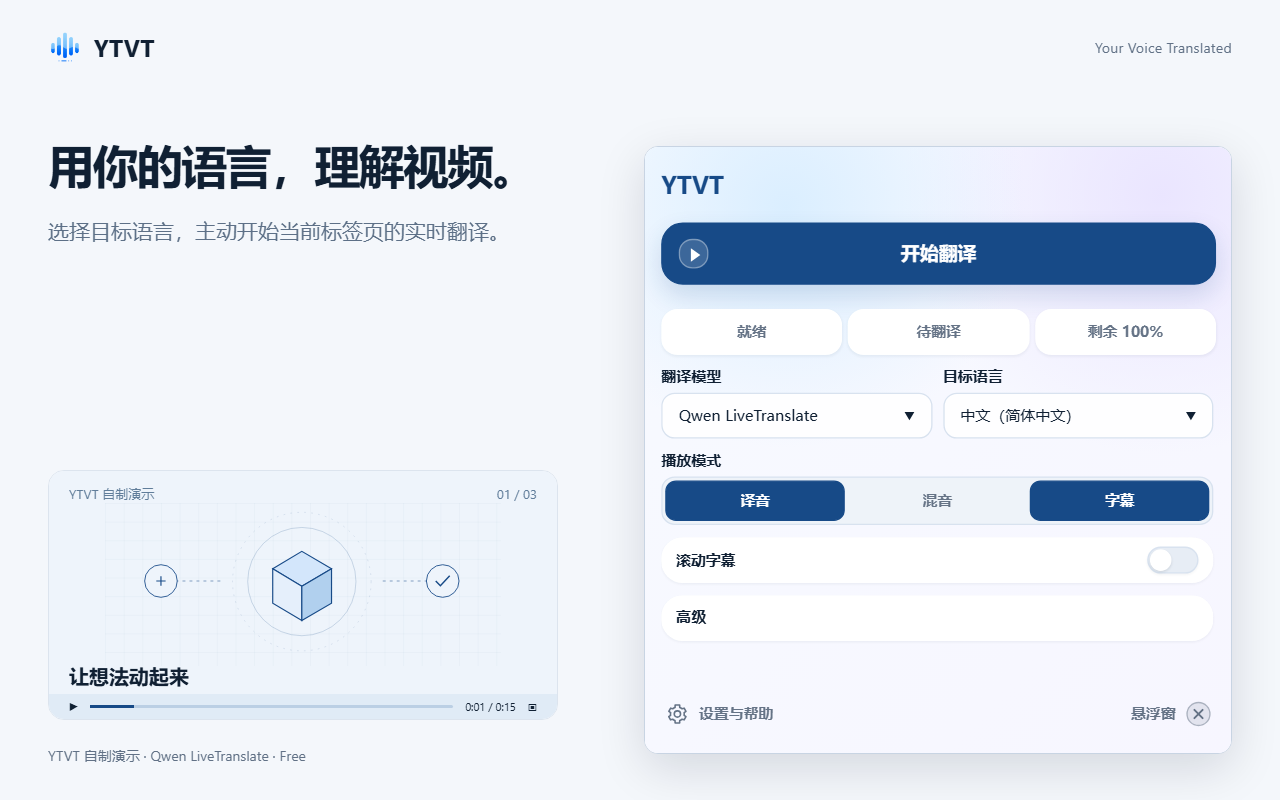The image size is (1280, 800).
Task: Click the 播放模式 label
Action: pyautogui.click(x=691, y=461)
